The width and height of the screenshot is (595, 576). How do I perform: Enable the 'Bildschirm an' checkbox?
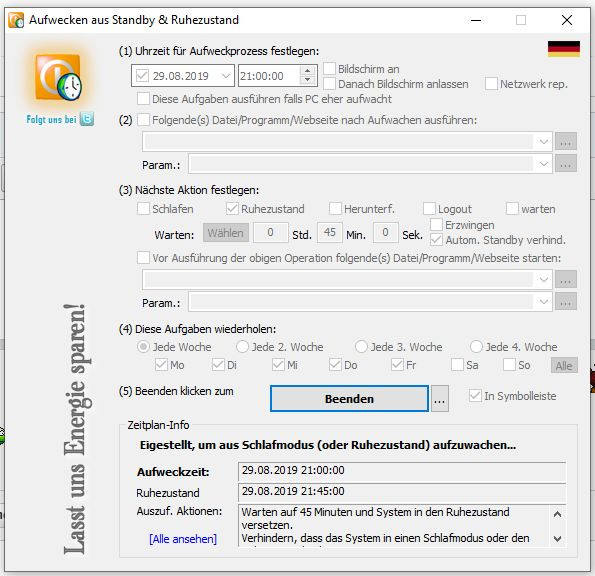329,69
